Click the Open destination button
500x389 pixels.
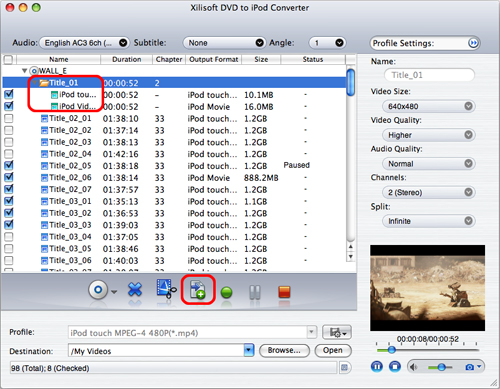coord(333,350)
